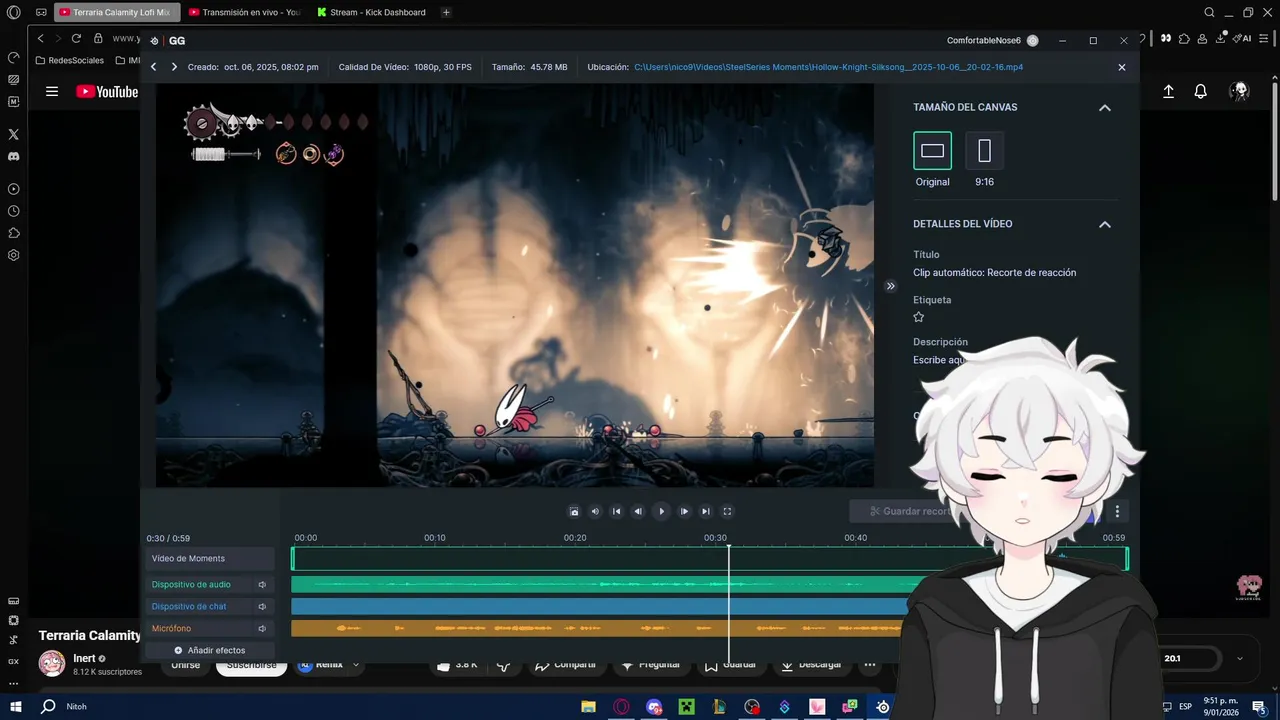Jump to clip end with skip-forward button
This screenshot has width=1280, height=720.
point(706,511)
